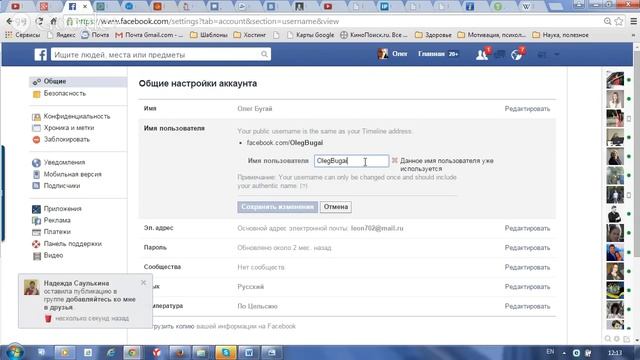Open the messages icon in header
The height and width of the screenshot is (360, 640).
(500, 54)
